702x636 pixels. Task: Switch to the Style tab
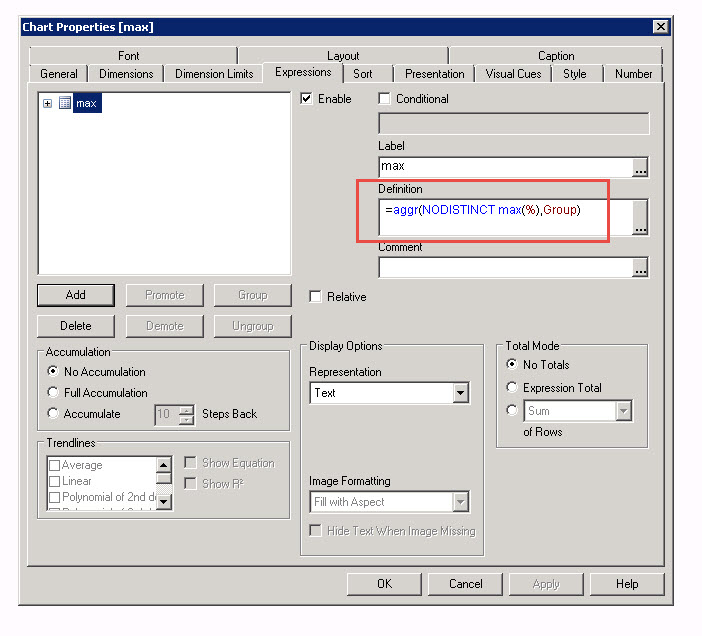tap(574, 74)
